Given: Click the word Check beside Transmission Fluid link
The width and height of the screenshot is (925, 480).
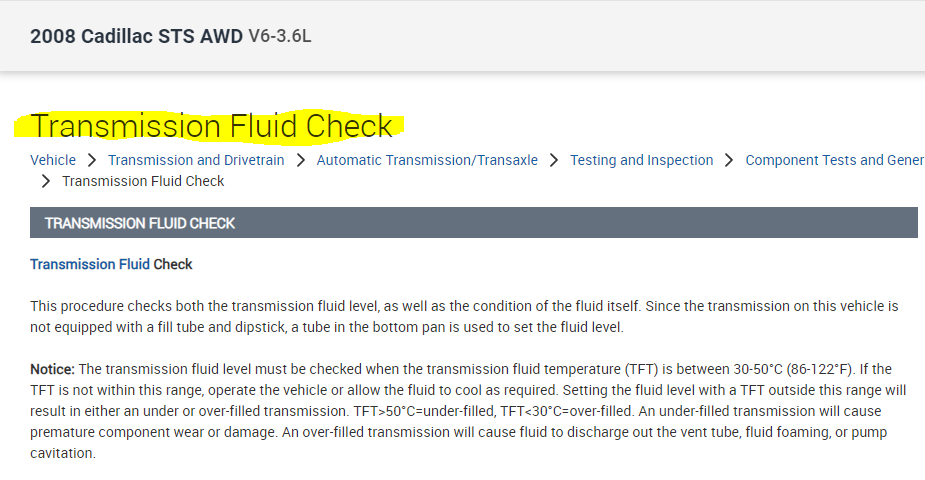Looking at the screenshot, I should pos(173,264).
